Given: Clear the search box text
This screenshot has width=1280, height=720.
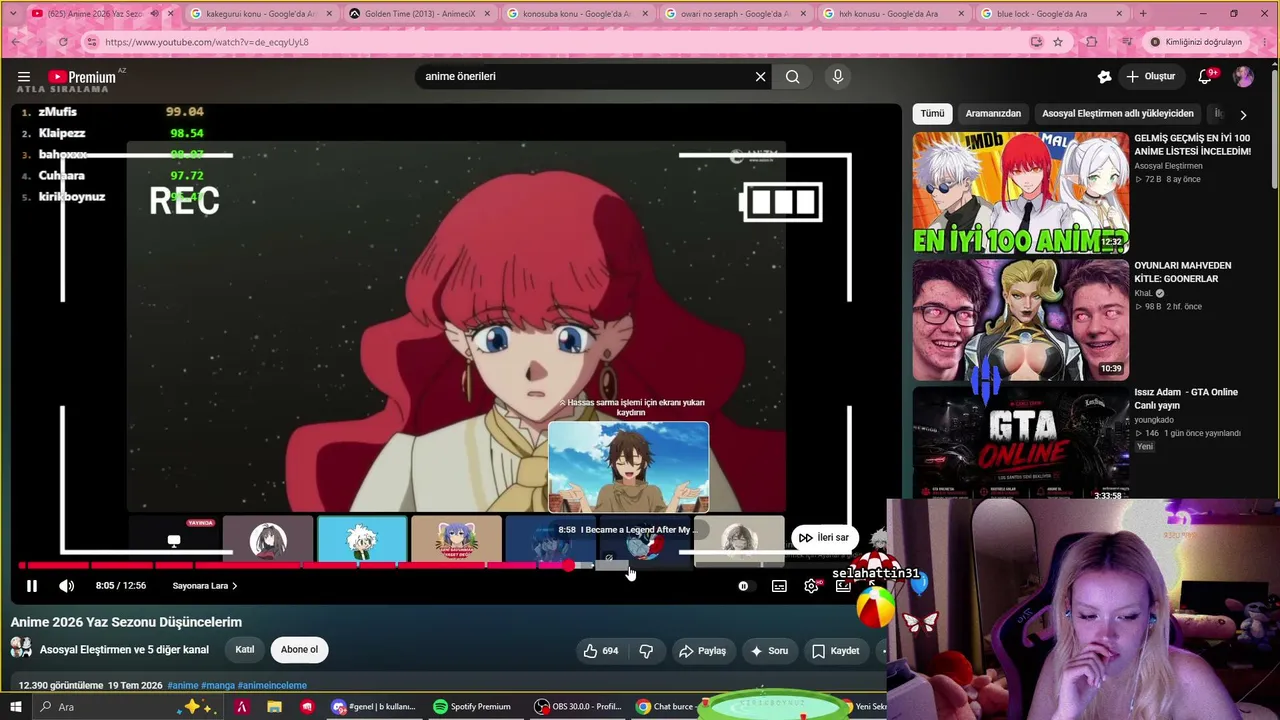Looking at the screenshot, I should click(x=760, y=77).
